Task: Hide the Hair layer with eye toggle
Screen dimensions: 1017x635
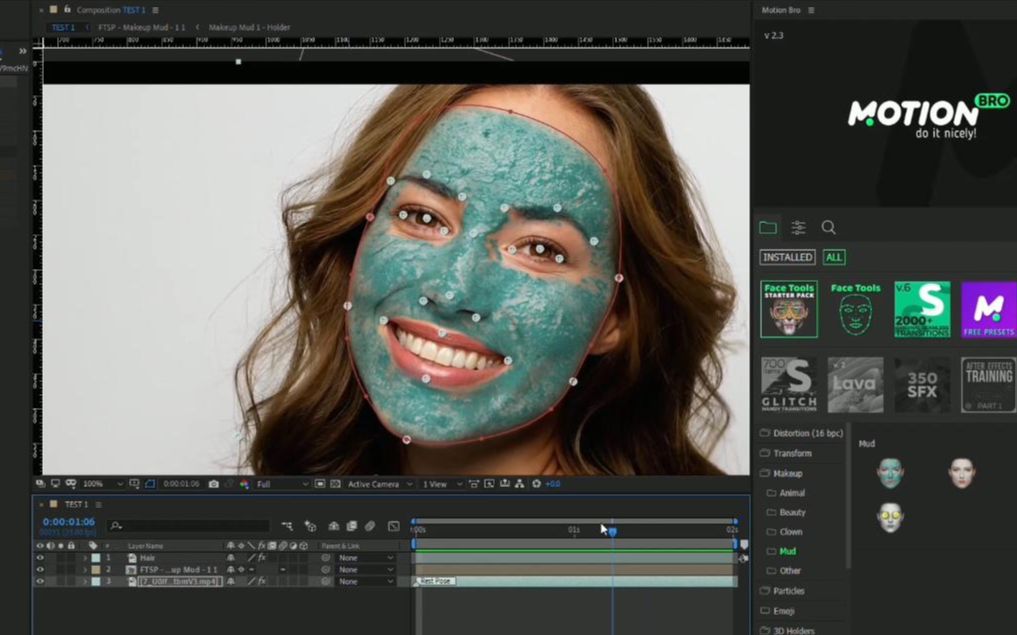Action: 40,558
